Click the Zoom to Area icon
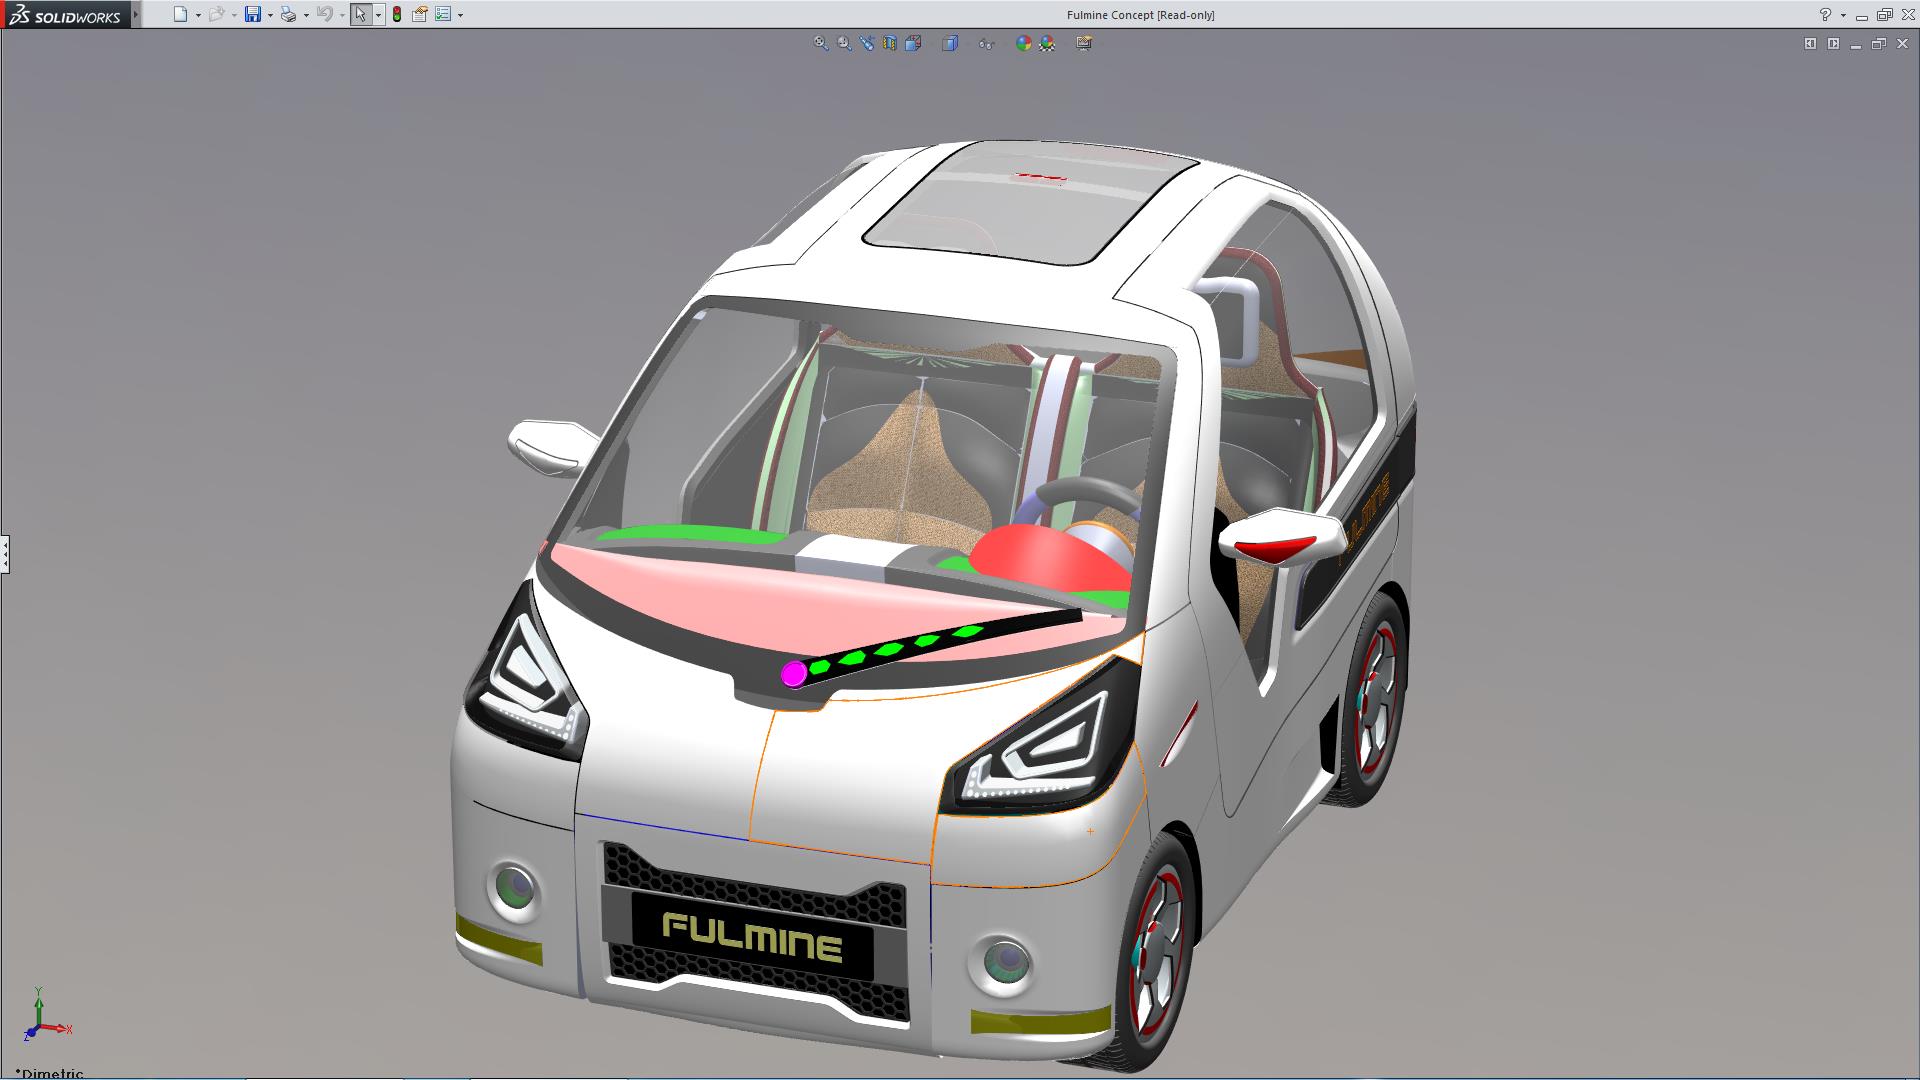The width and height of the screenshot is (1920, 1080). click(x=844, y=43)
